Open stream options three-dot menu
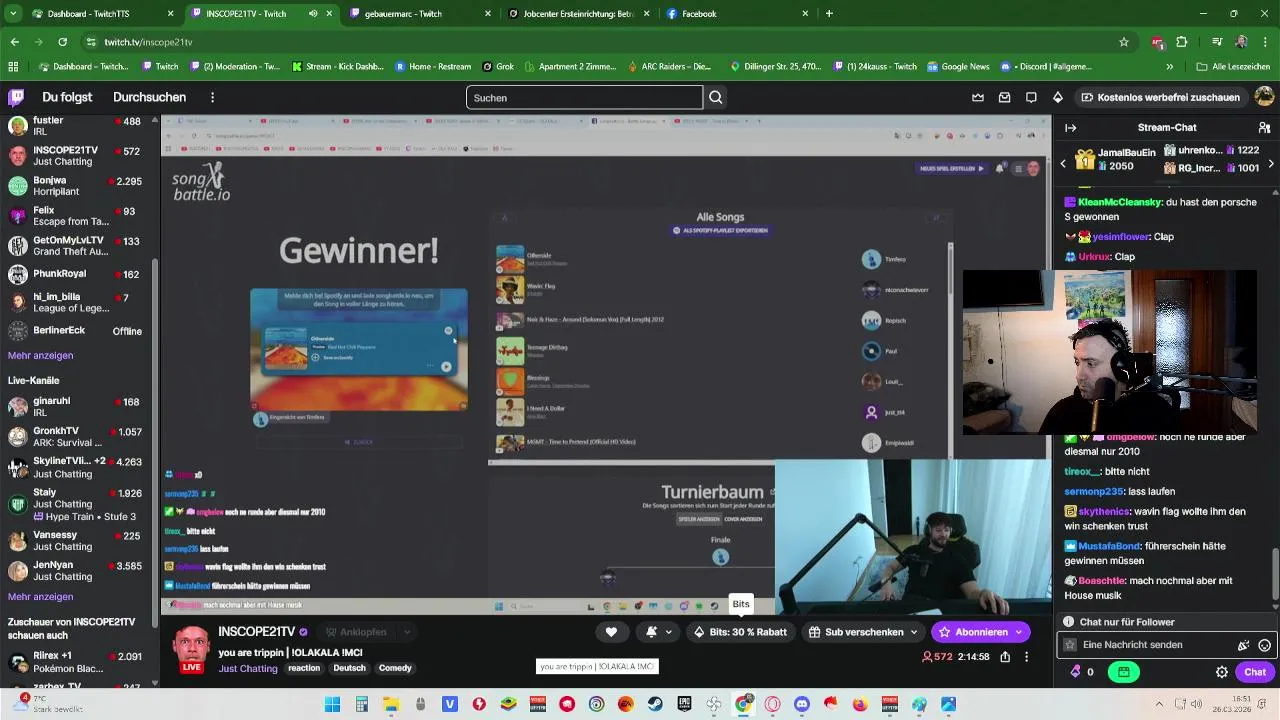The width and height of the screenshot is (1280, 720). tap(1026, 657)
